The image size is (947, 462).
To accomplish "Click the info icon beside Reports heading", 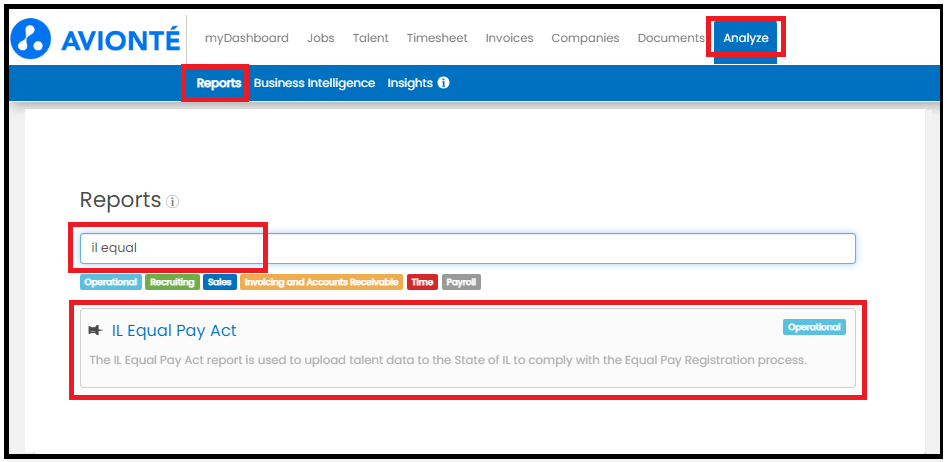I will [173, 202].
